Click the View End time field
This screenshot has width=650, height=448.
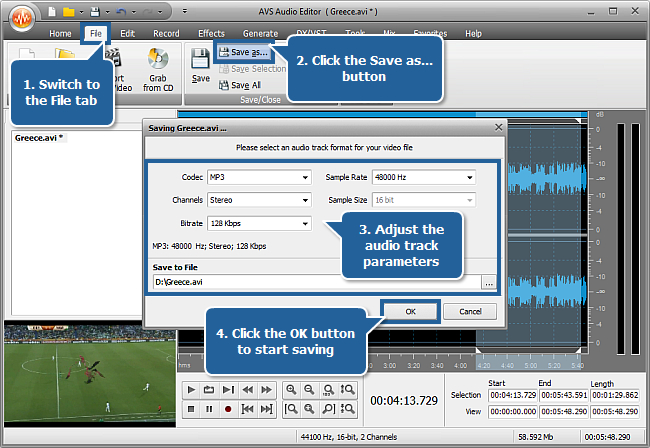click(564, 412)
